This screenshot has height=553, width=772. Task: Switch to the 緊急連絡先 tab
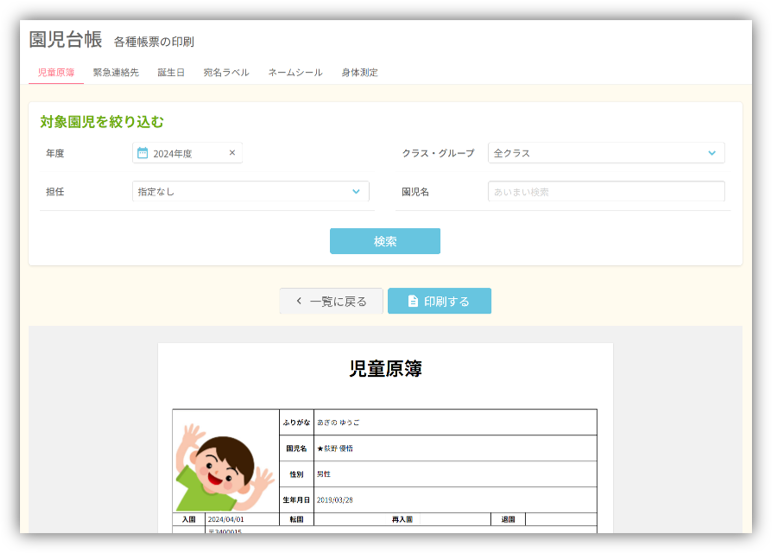pos(116,72)
